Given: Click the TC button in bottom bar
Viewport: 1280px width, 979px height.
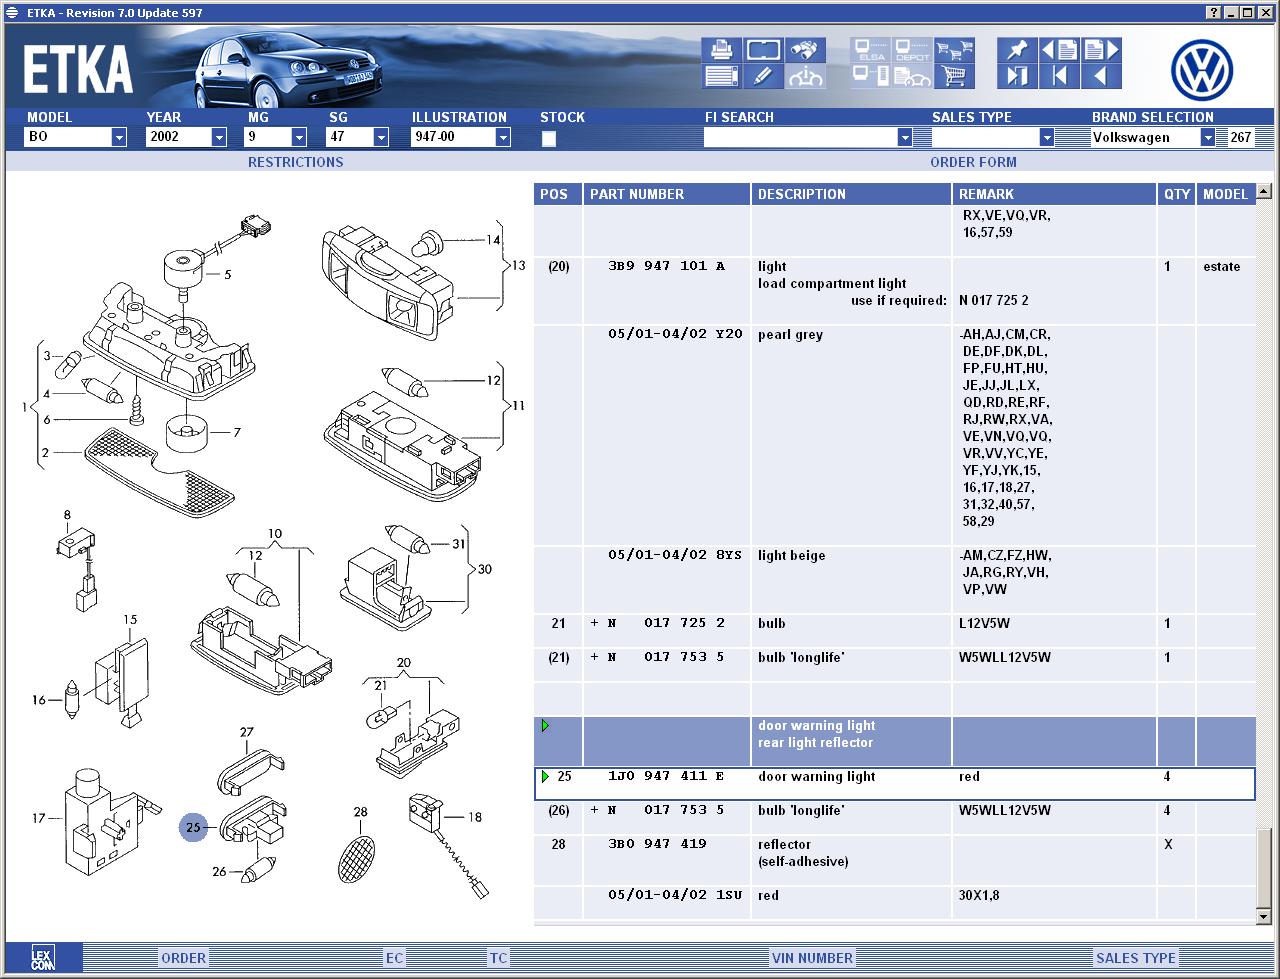Looking at the screenshot, I should tap(498, 958).
